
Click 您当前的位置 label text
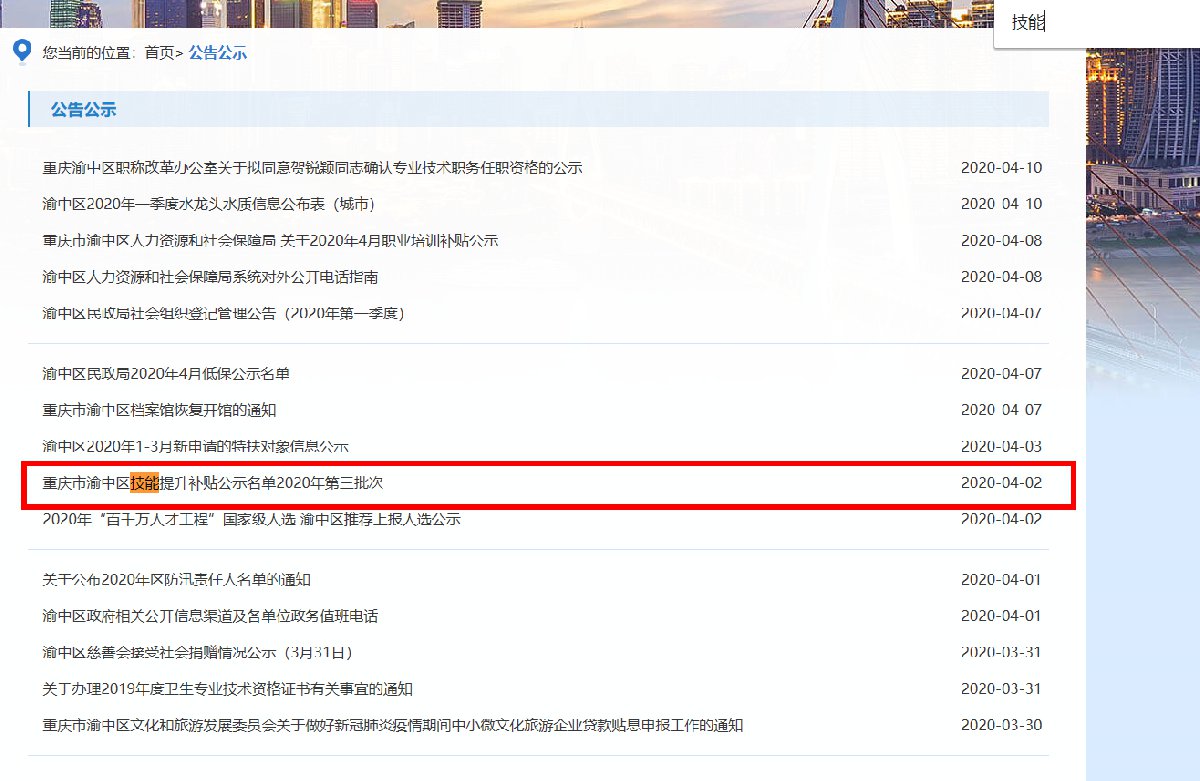tap(87, 53)
